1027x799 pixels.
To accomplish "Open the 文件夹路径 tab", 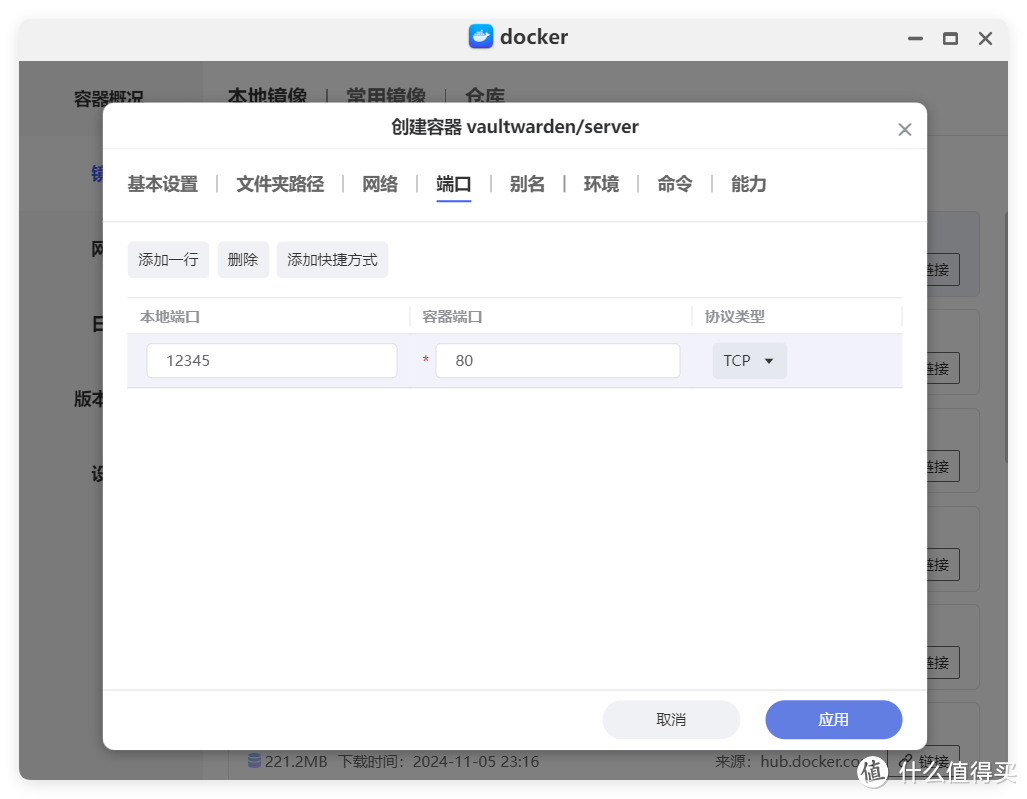I will click(x=280, y=184).
